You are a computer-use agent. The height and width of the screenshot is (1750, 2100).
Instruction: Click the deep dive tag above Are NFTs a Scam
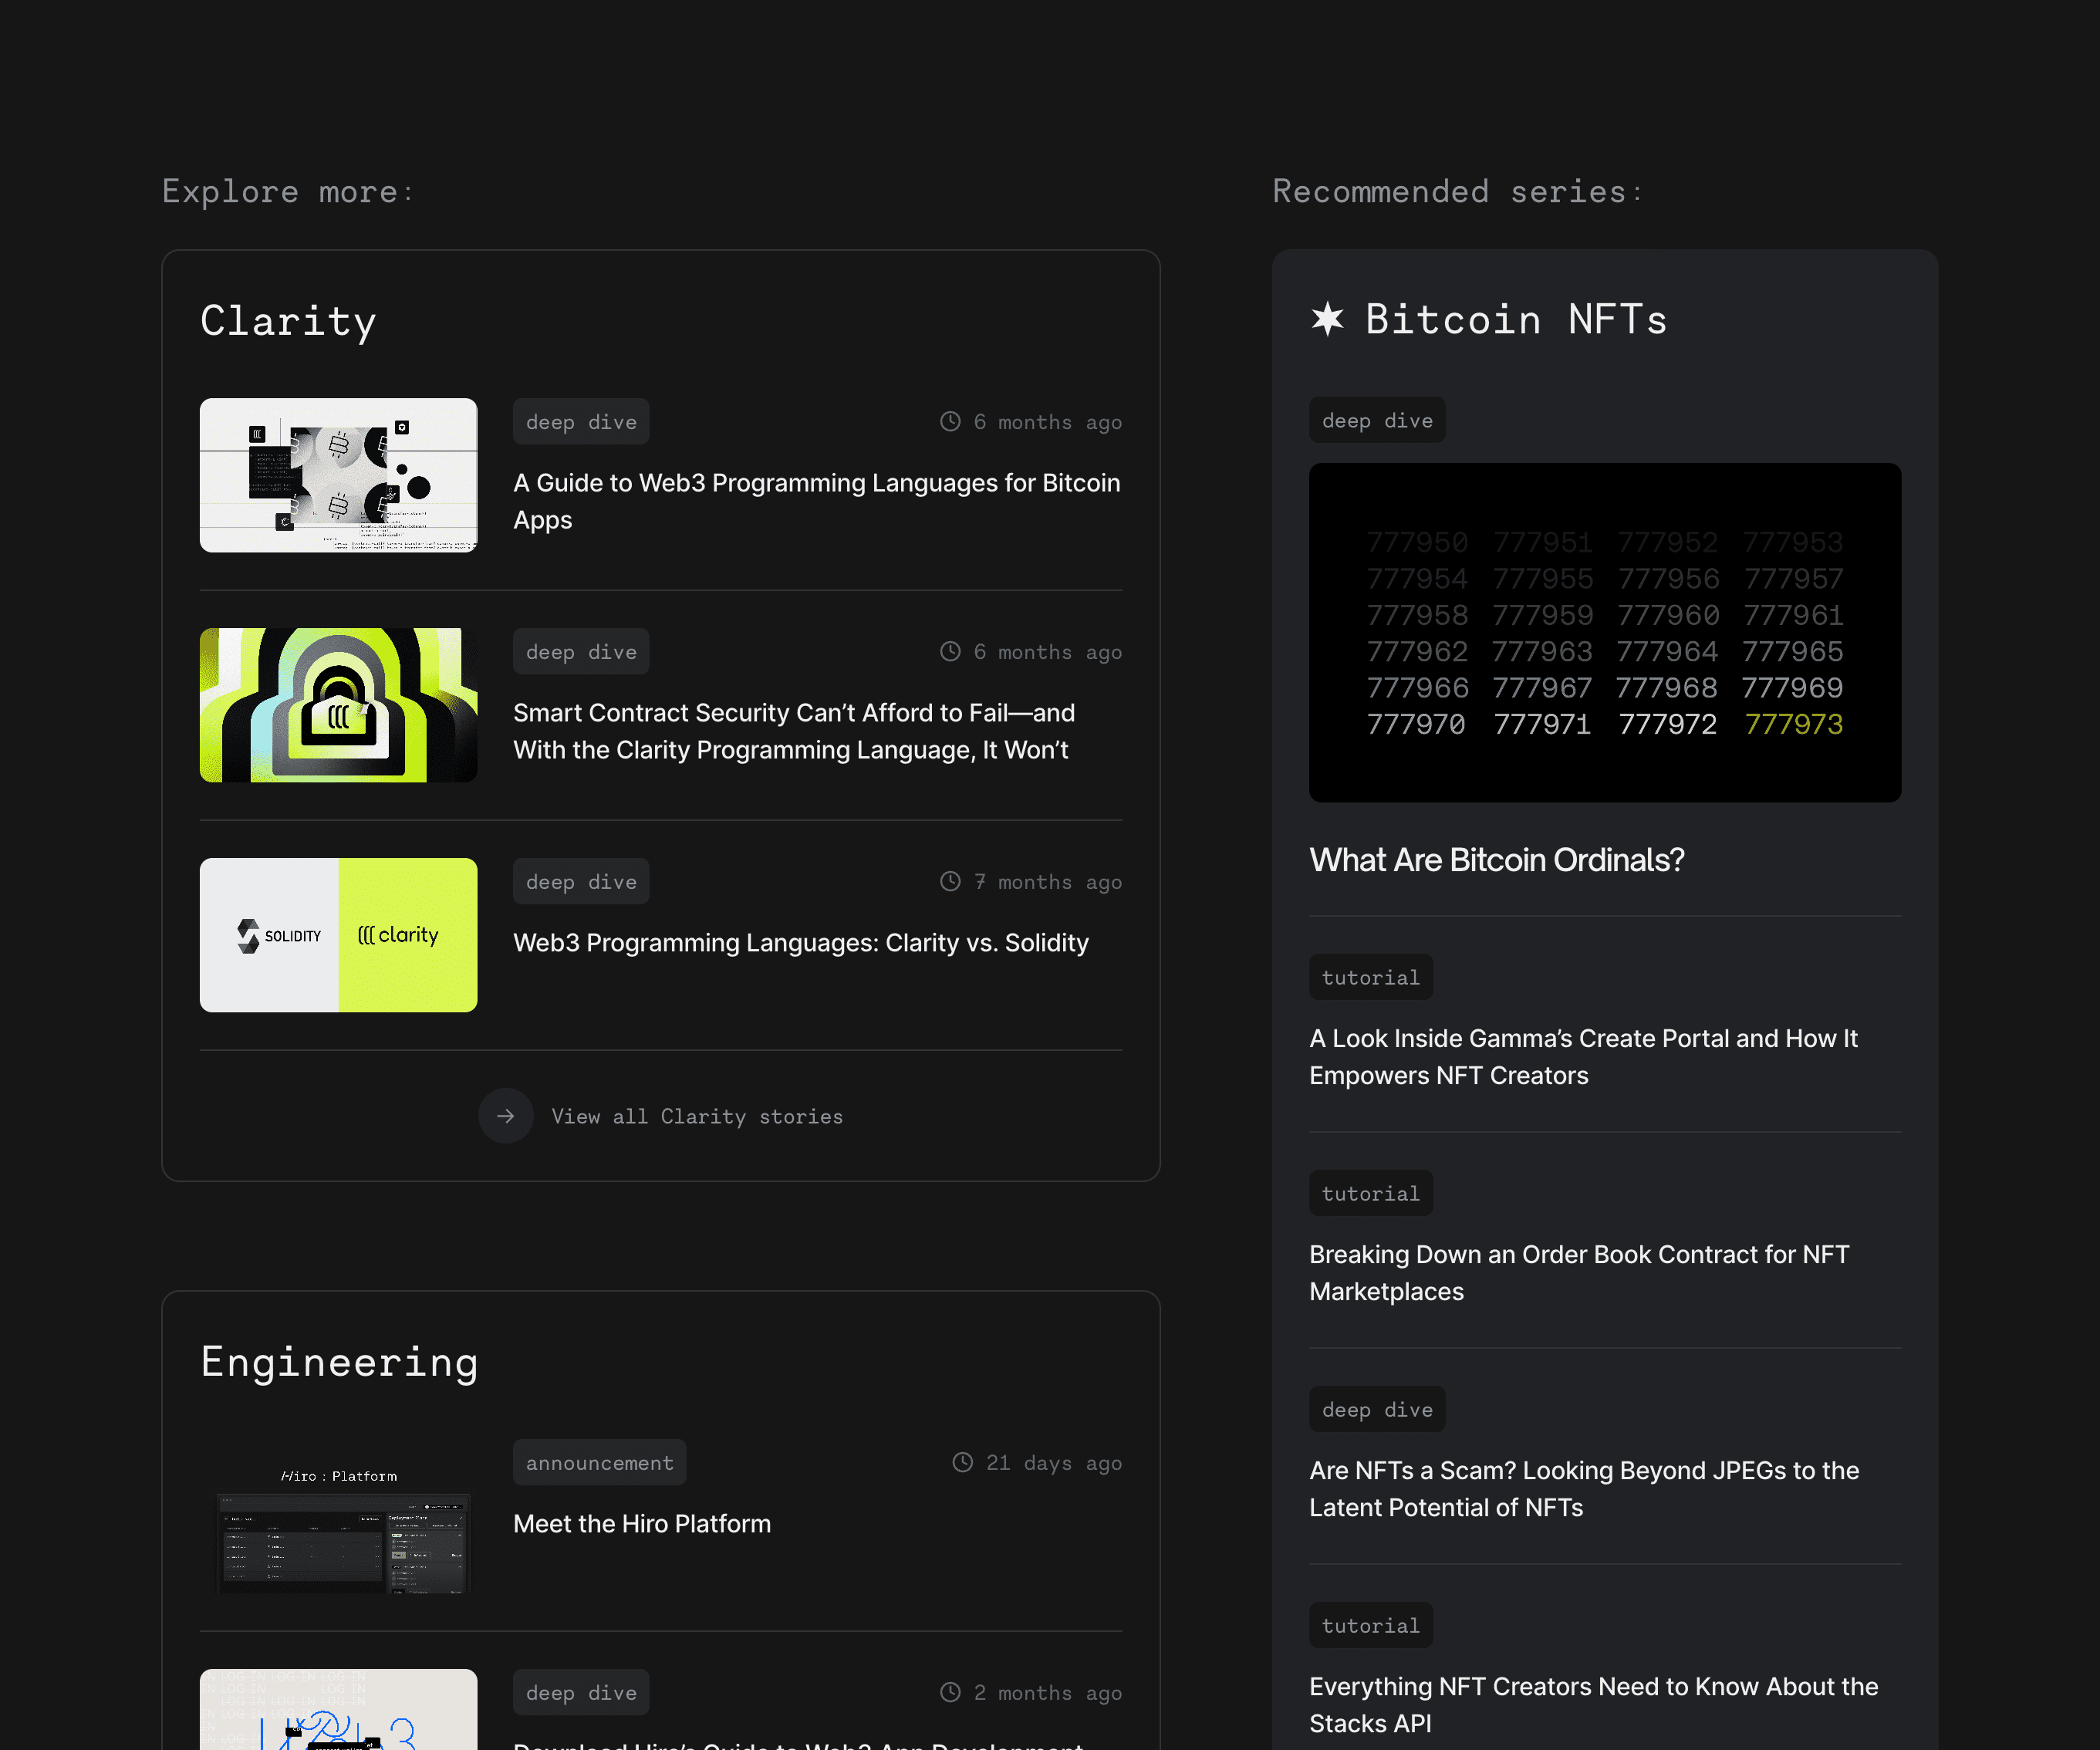1378,1410
